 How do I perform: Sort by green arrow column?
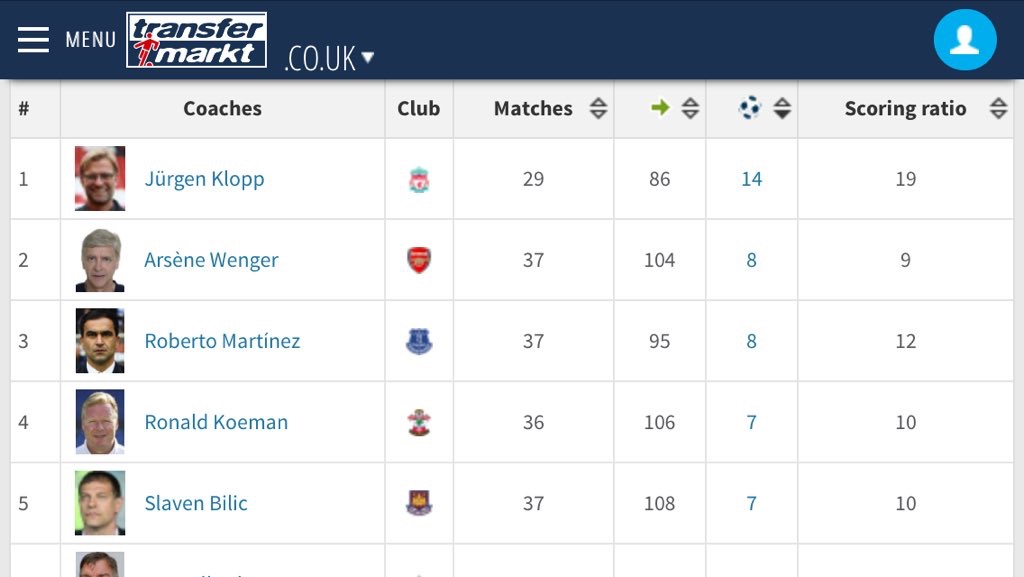[690, 109]
